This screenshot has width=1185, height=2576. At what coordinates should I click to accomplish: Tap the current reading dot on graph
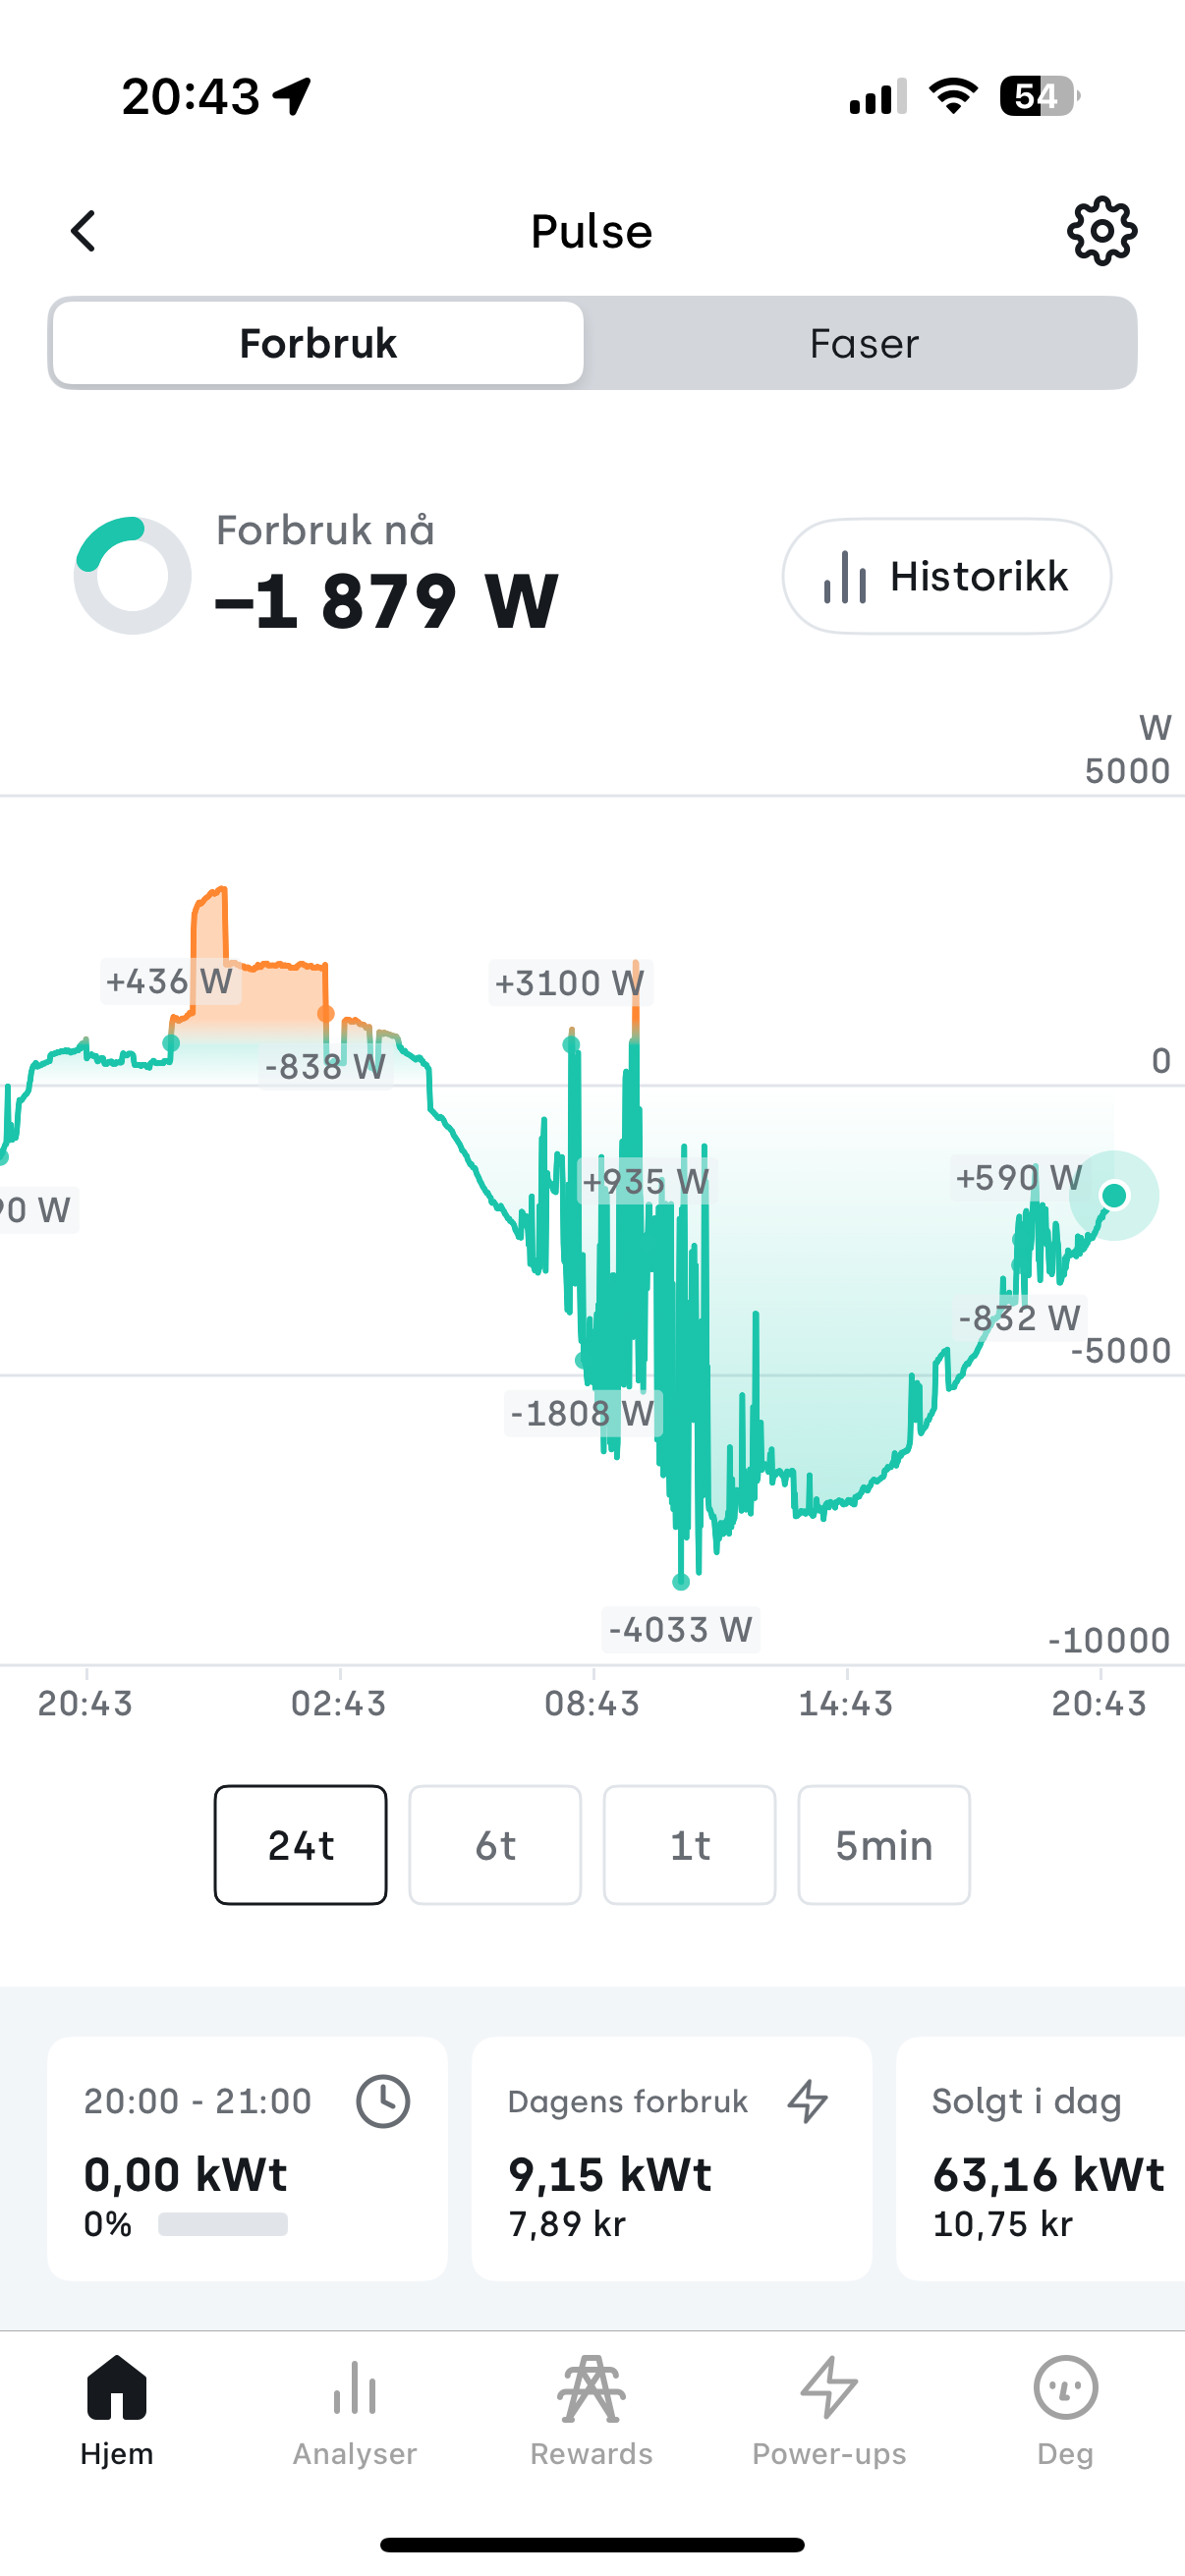click(1114, 1195)
